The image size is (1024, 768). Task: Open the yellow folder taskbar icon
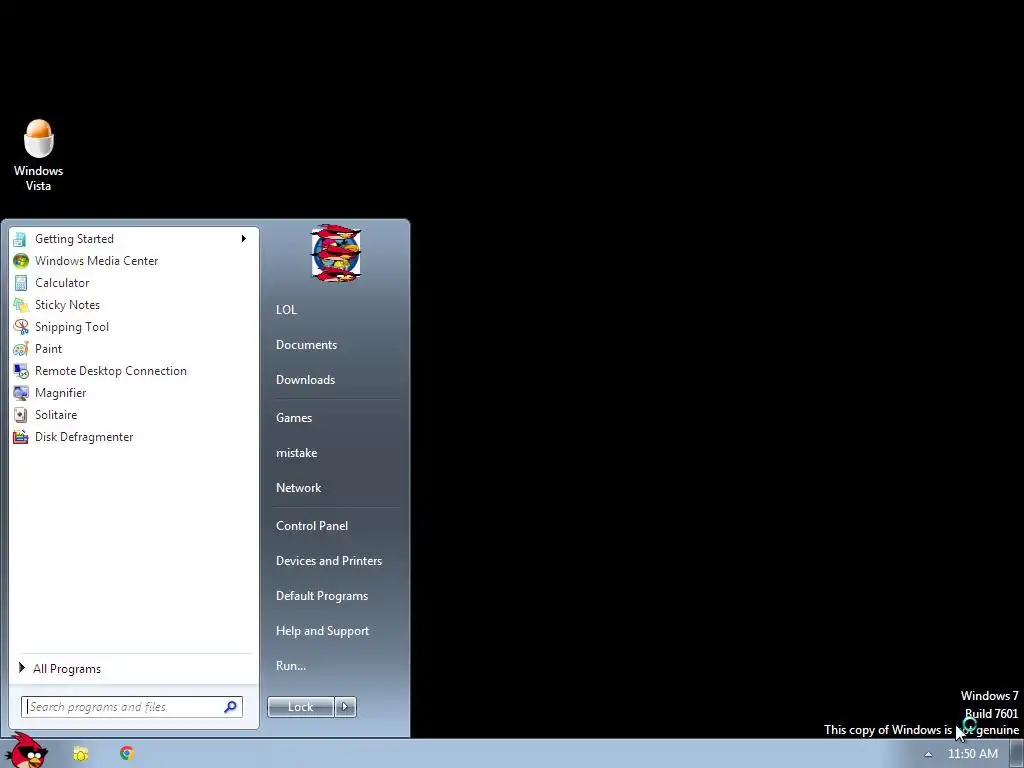tap(80, 754)
